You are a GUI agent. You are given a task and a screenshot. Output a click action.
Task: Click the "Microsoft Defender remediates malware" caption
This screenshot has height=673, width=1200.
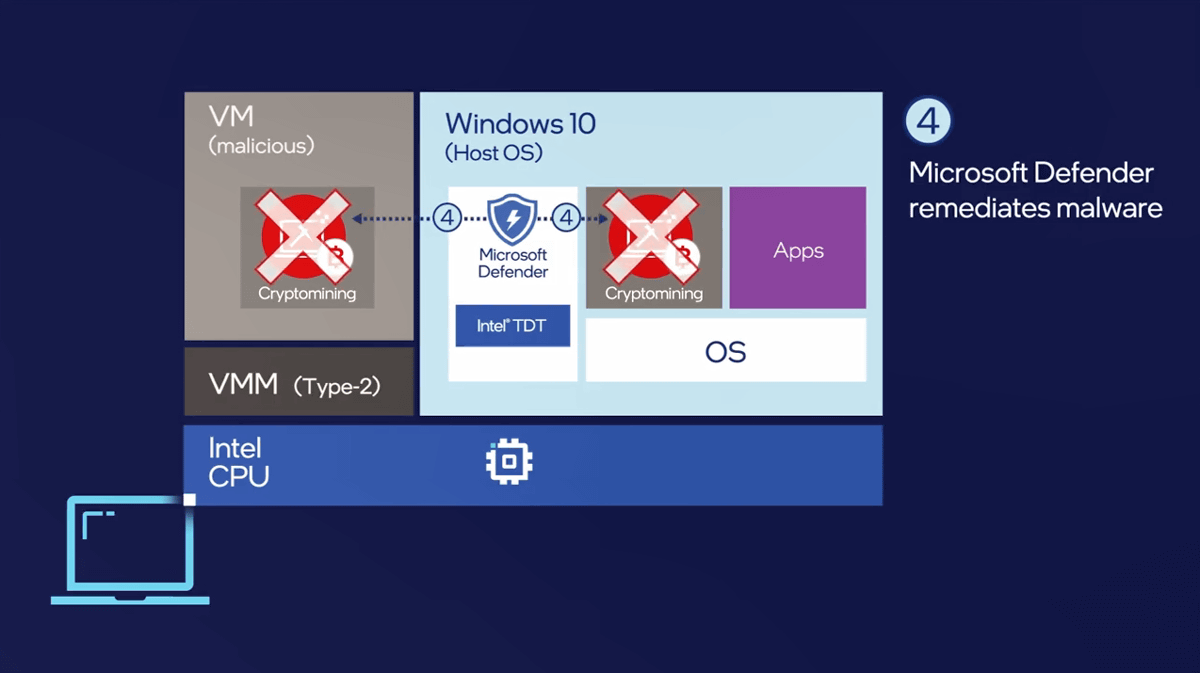[1035, 190]
